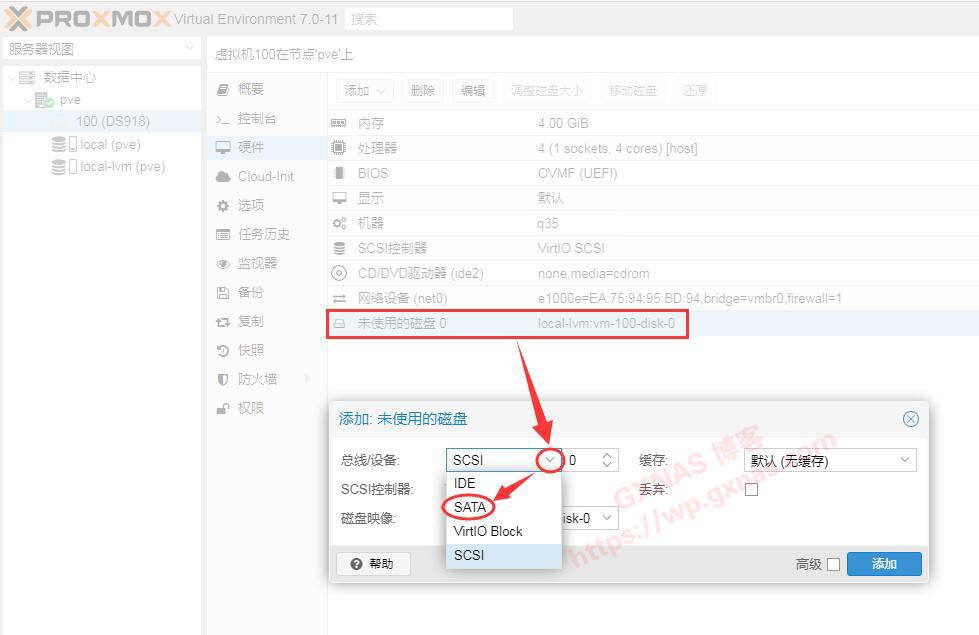View the 任务历史 task history
This screenshot has width=979, height=635.
click(265, 233)
